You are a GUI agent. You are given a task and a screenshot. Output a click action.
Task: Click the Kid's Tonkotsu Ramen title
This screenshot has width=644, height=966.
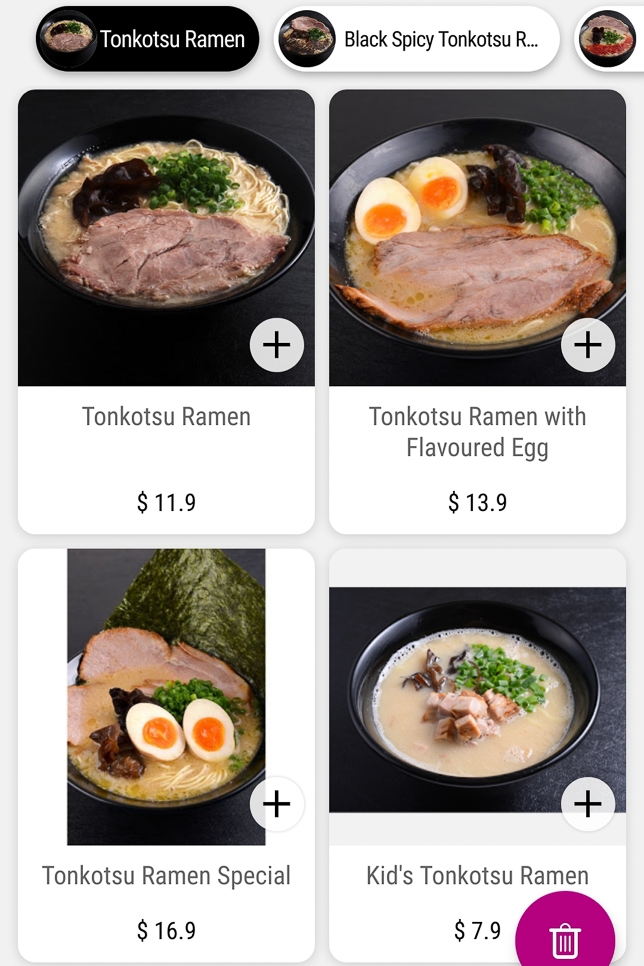(x=477, y=876)
